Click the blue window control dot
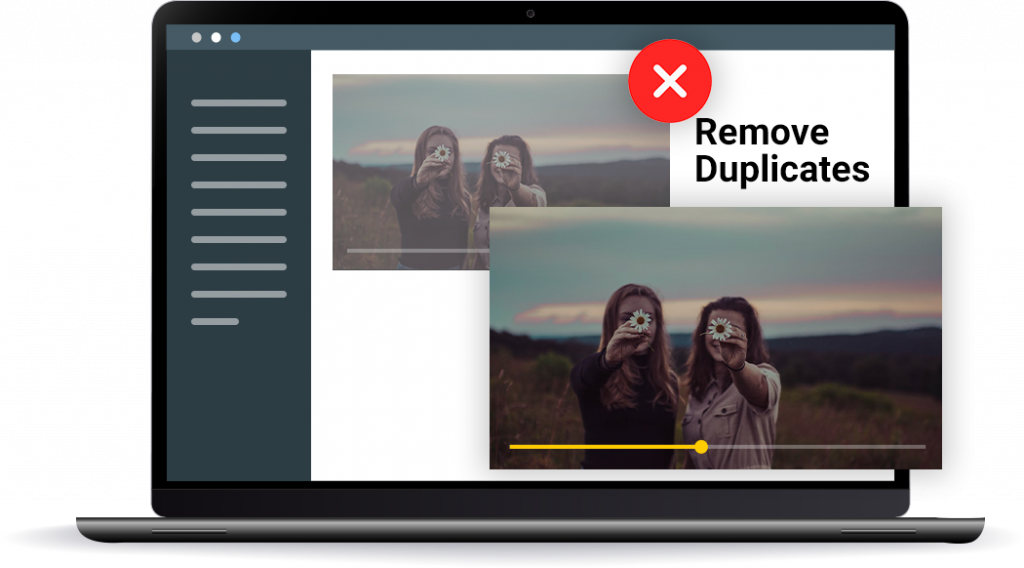Screen dimensions: 1024x568 [236, 37]
